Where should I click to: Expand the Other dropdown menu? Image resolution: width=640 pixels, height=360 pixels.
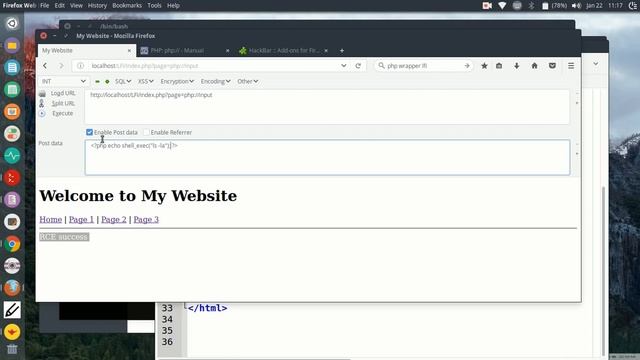(x=247, y=81)
